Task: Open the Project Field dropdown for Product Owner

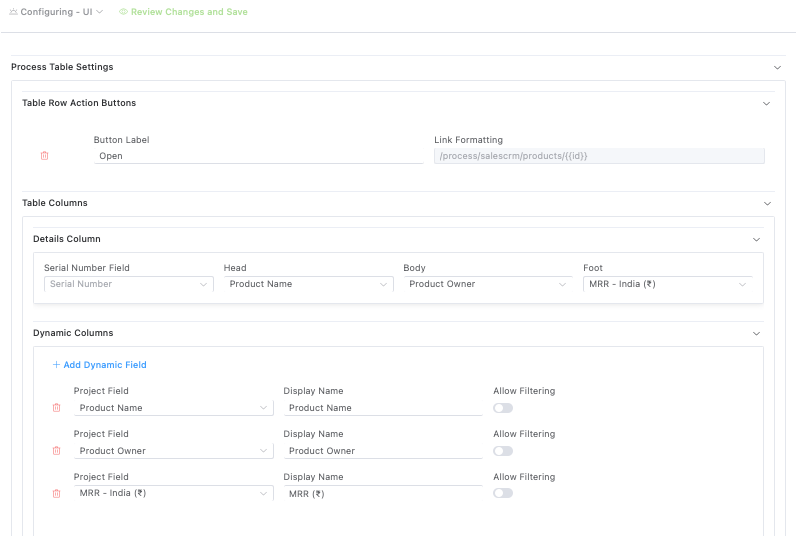Action: [x=174, y=451]
